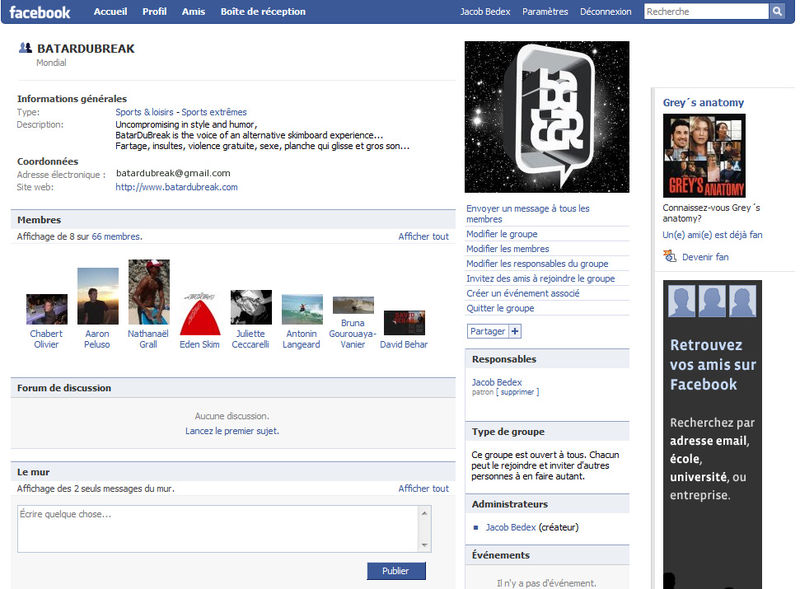This screenshot has height=589, width=800.
Task: Open Jacob Bedex in the top bar
Action: coord(485,11)
